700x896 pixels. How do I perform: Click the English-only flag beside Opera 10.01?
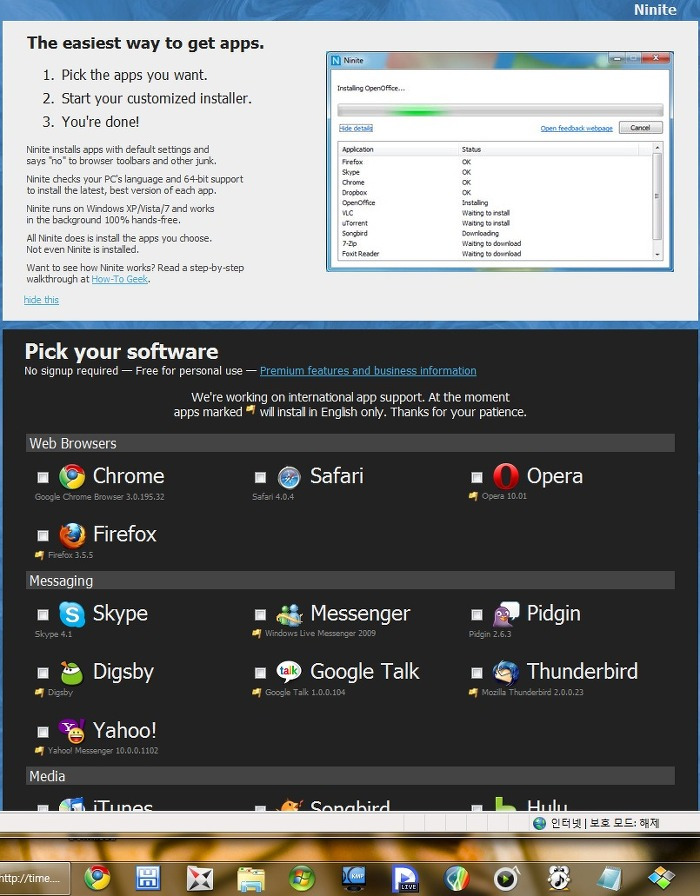tap(473, 496)
